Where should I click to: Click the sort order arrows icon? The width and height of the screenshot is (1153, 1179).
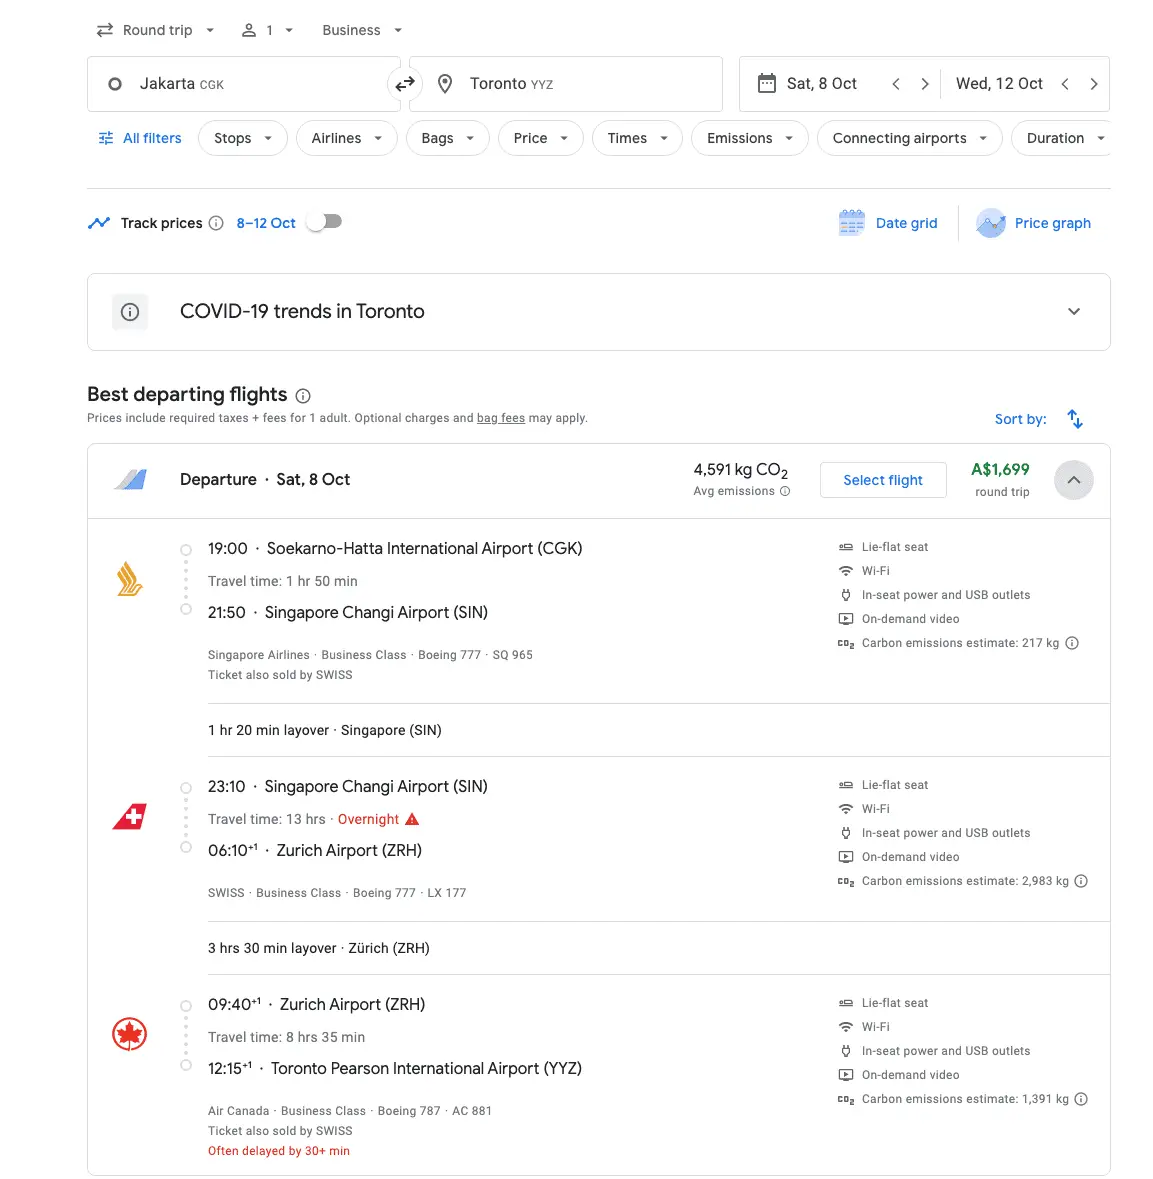(1075, 419)
